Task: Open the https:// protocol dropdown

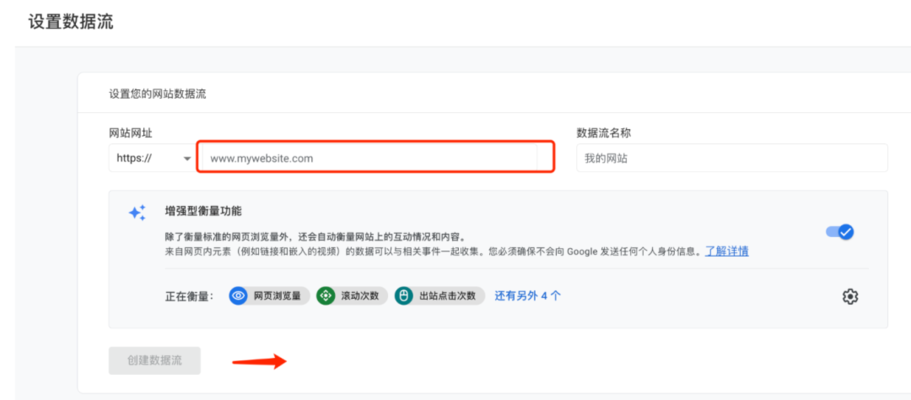Action: pos(152,158)
